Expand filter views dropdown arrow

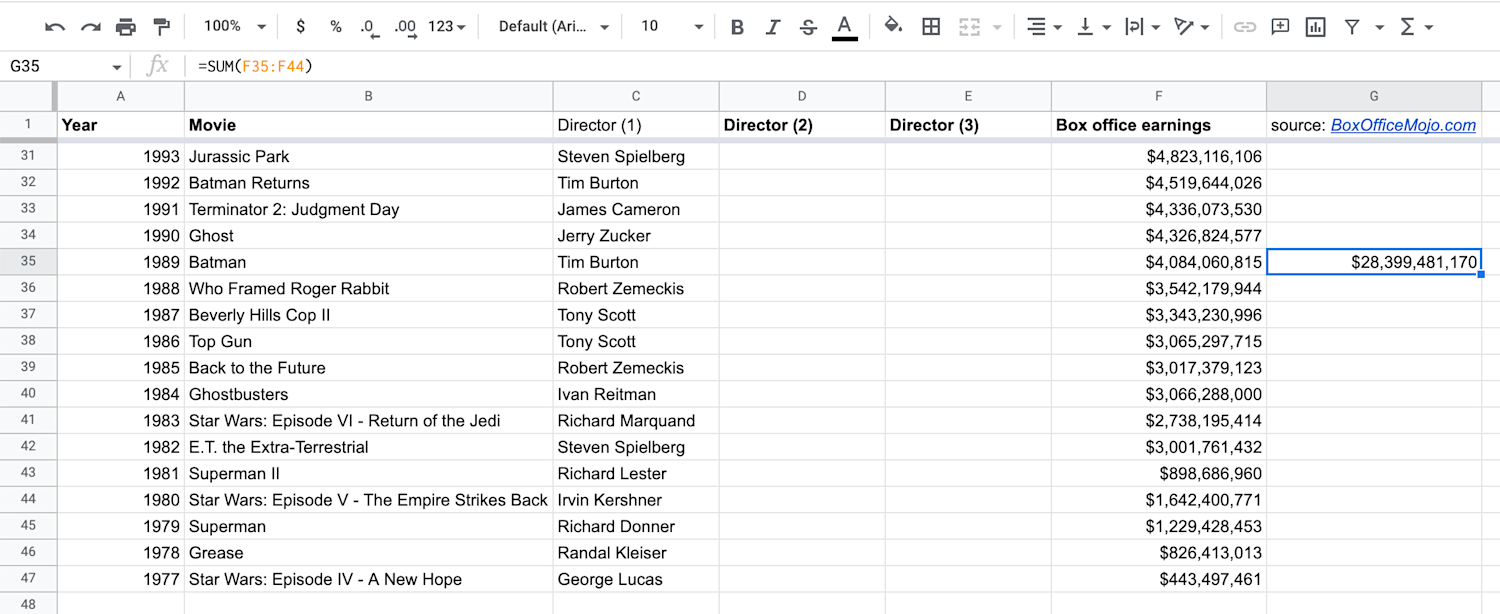pos(1379,27)
